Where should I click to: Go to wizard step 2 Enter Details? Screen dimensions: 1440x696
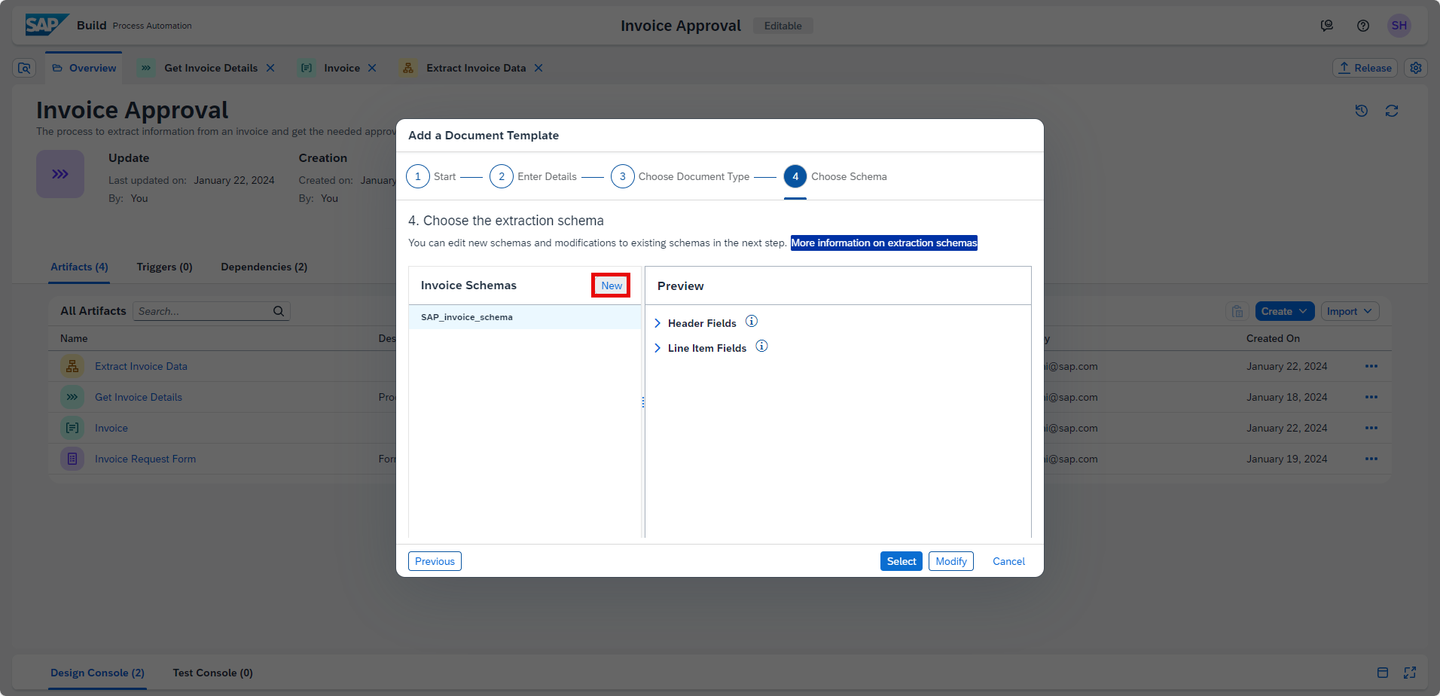pyautogui.click(x=533, y=176)
